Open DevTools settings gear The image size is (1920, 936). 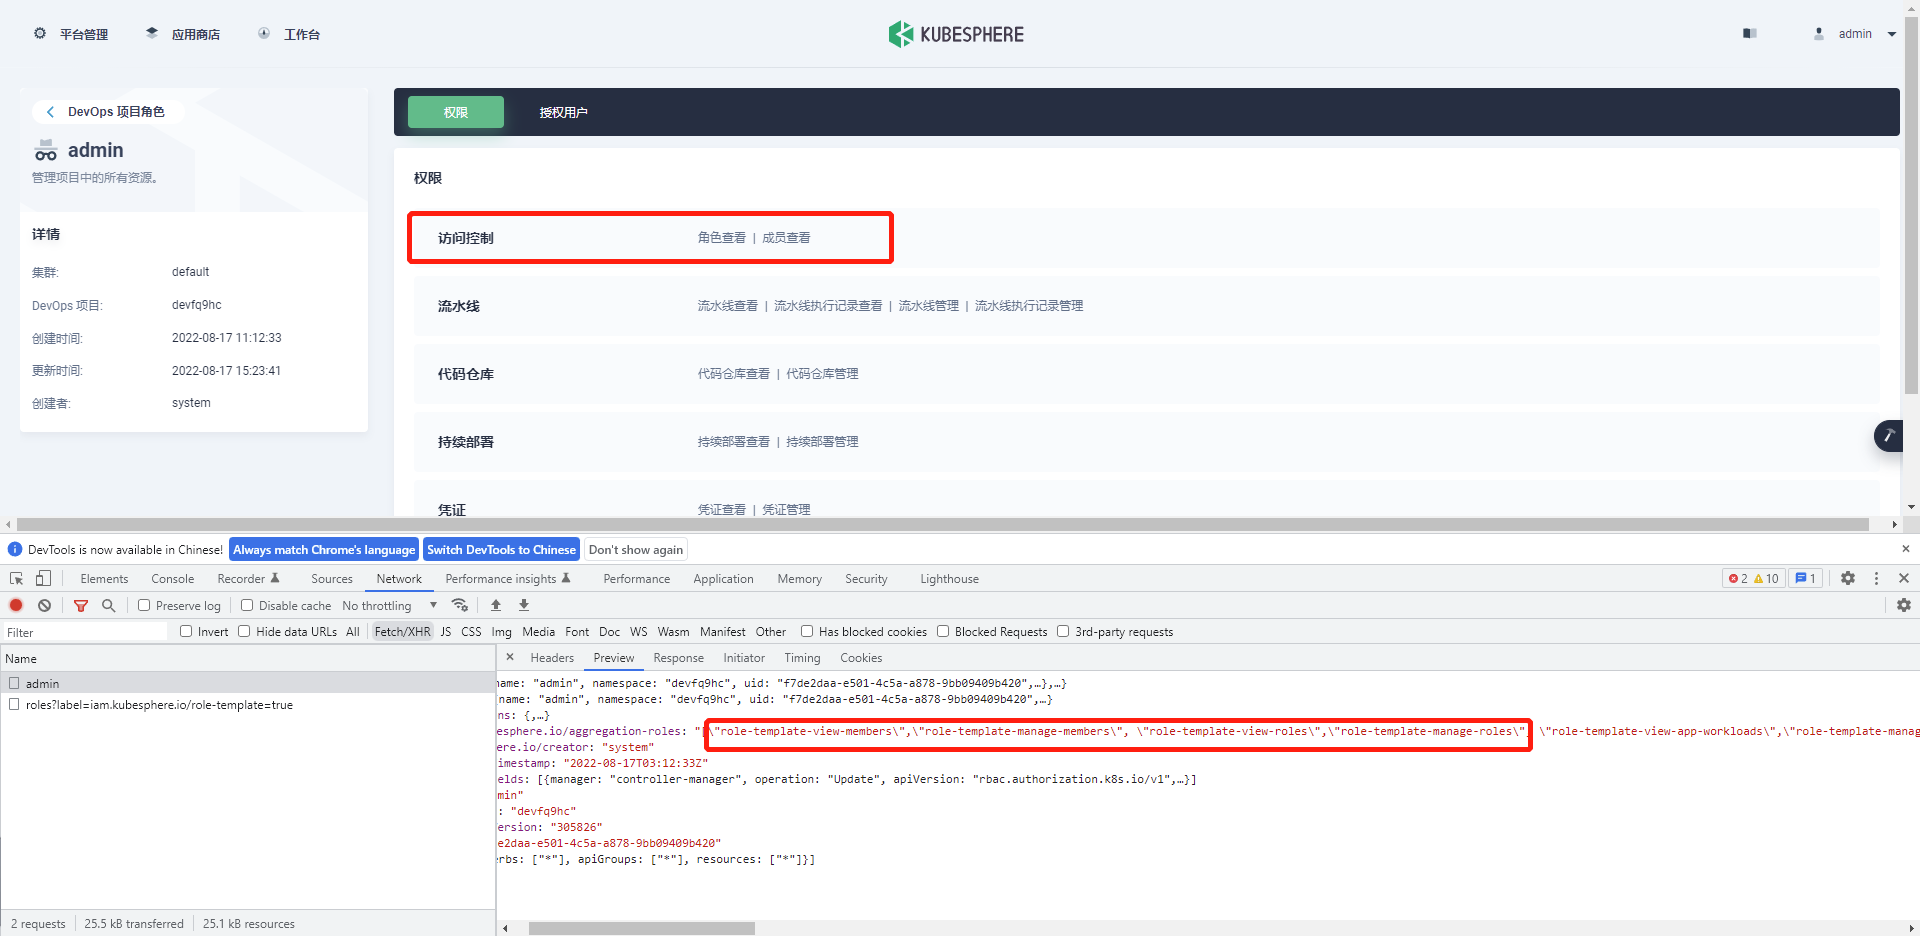point(1848,578)
